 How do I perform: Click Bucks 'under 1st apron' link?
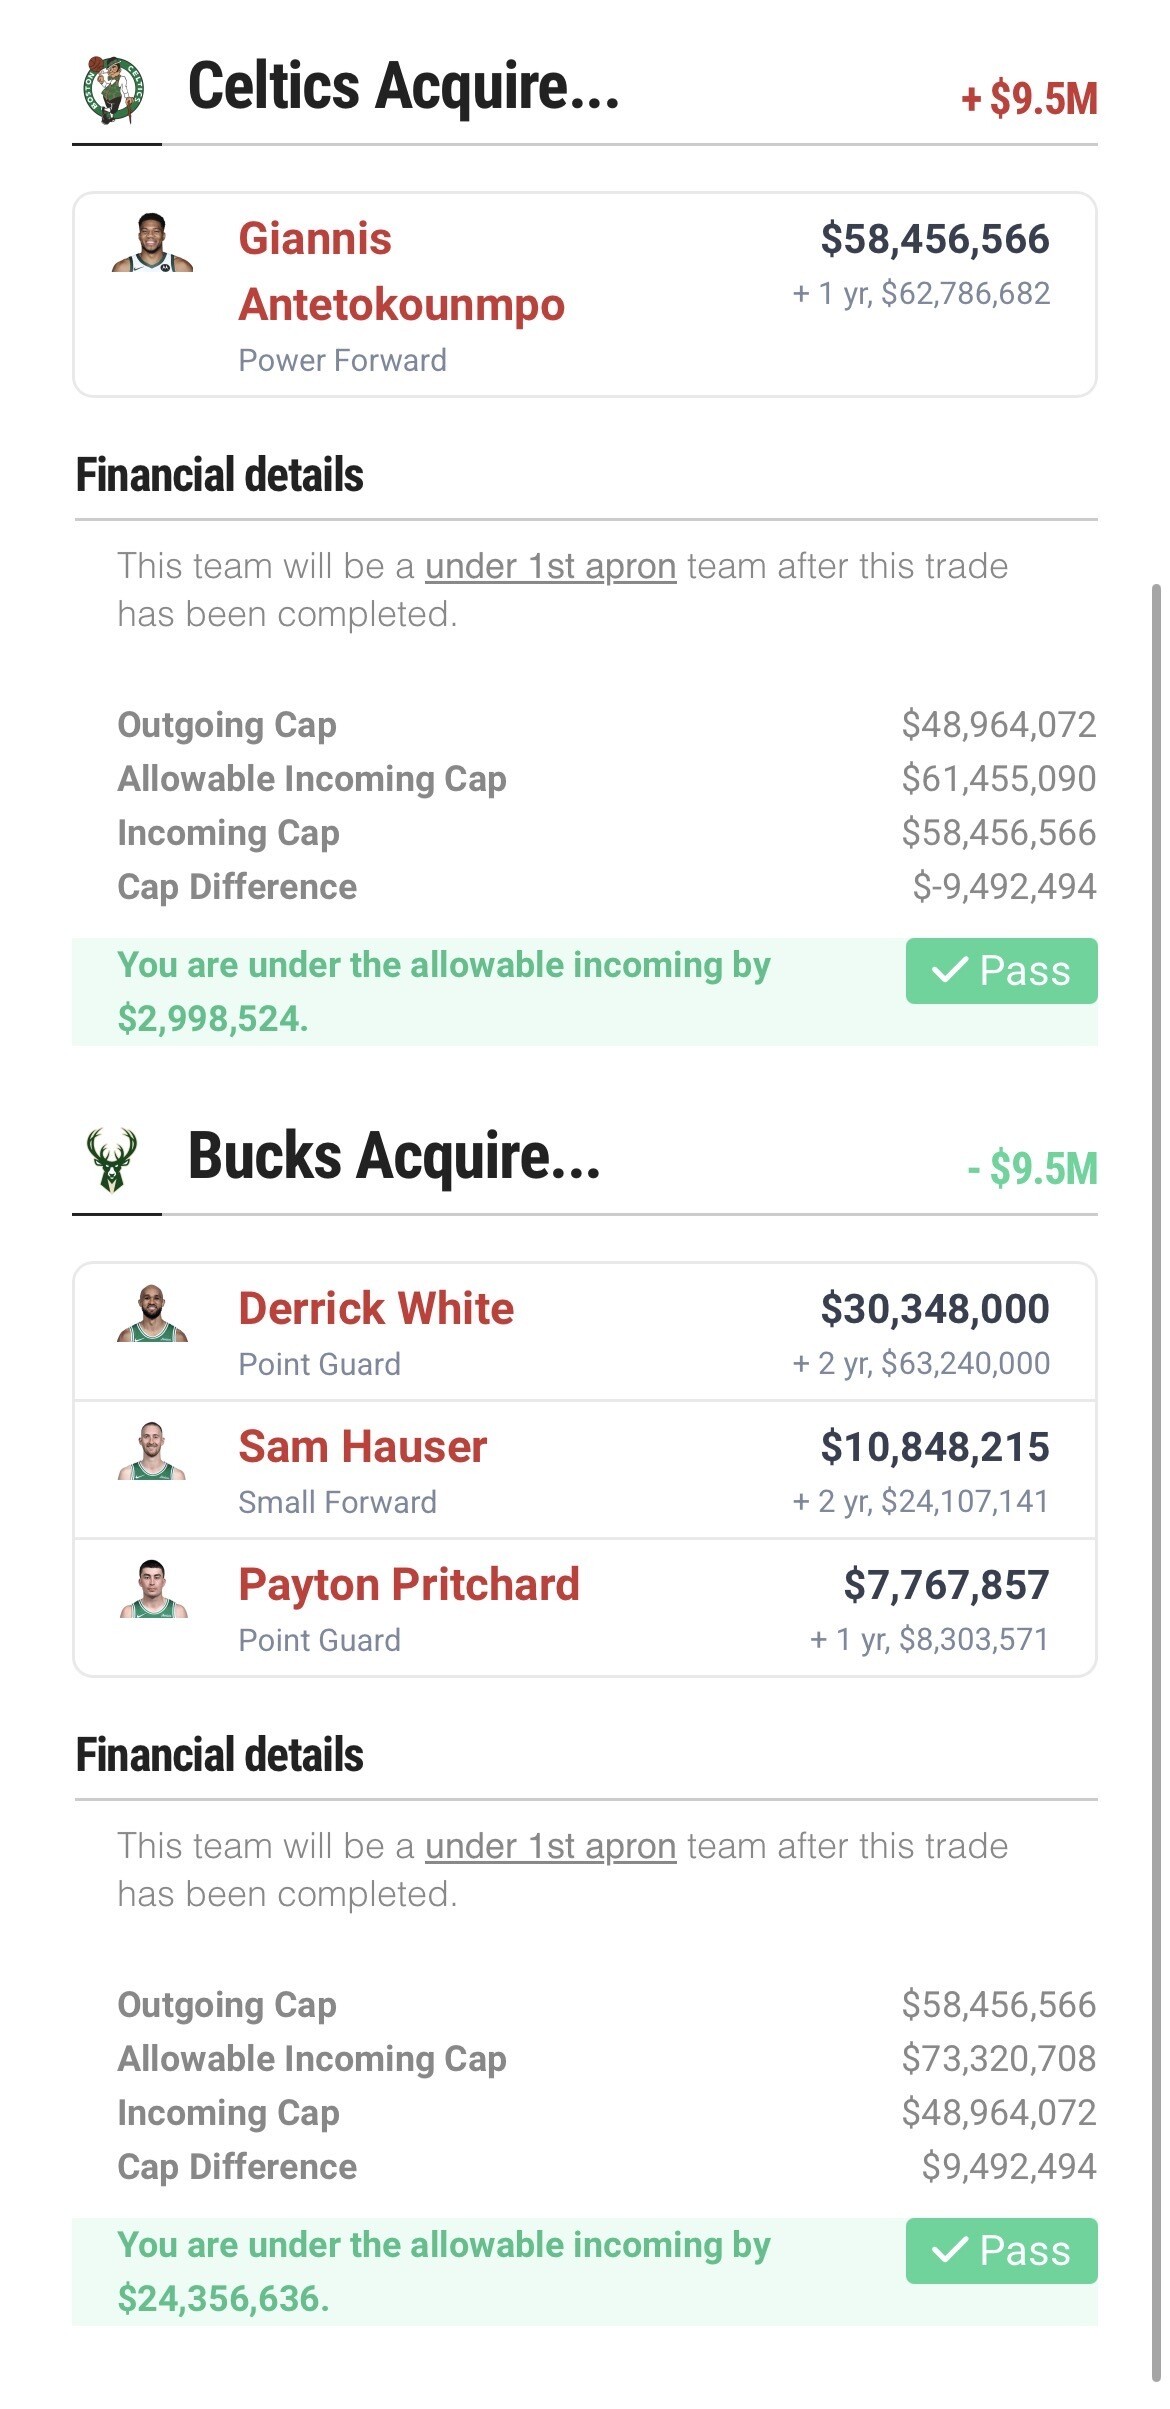tap(550, 1846)
